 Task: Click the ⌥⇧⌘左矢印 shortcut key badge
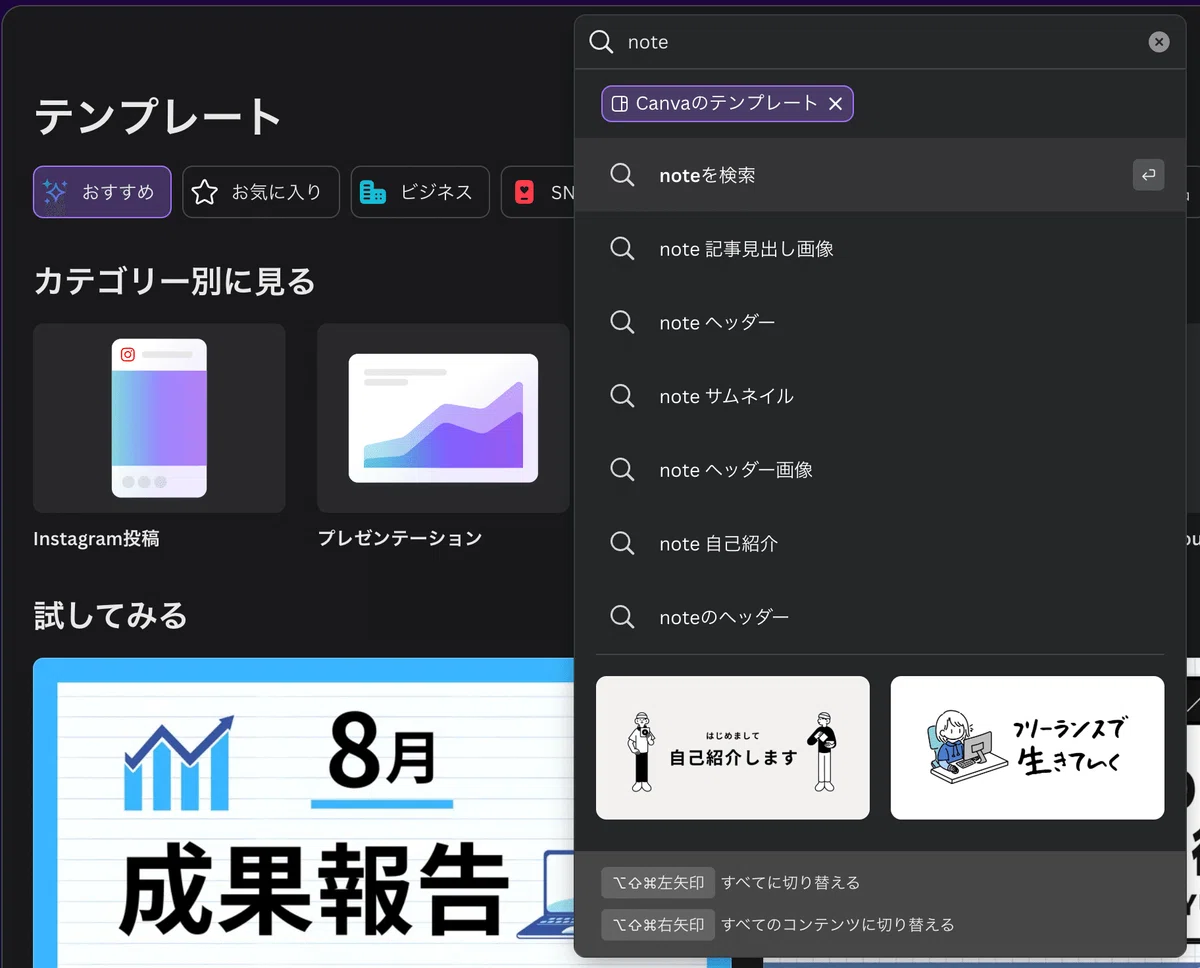coord(658,883)
